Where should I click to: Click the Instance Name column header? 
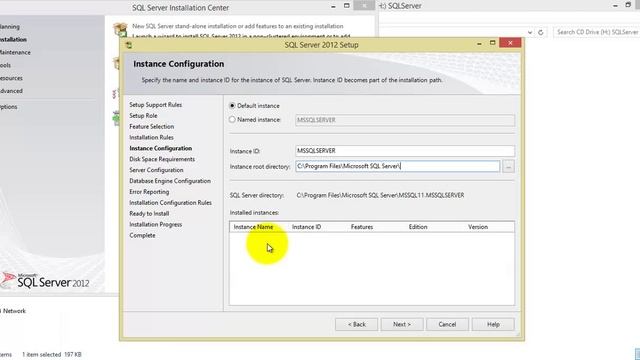(253, 227)
